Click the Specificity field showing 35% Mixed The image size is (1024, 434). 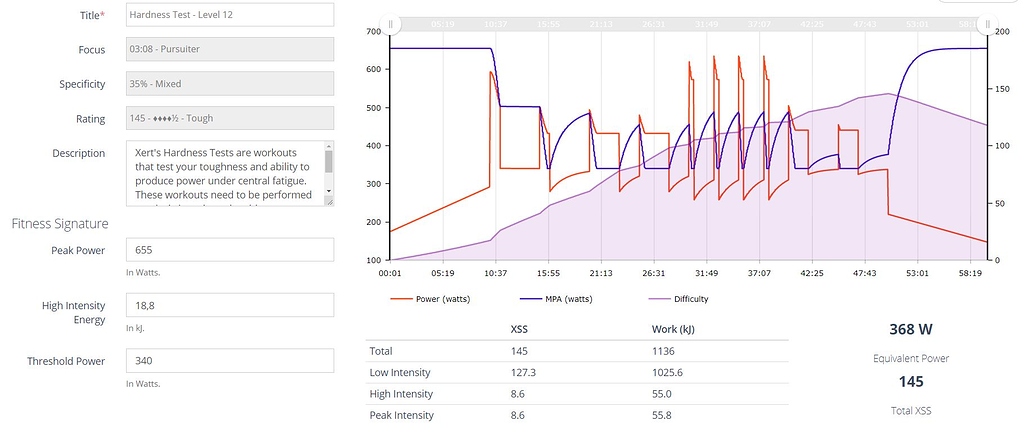(x=230, y=84)
